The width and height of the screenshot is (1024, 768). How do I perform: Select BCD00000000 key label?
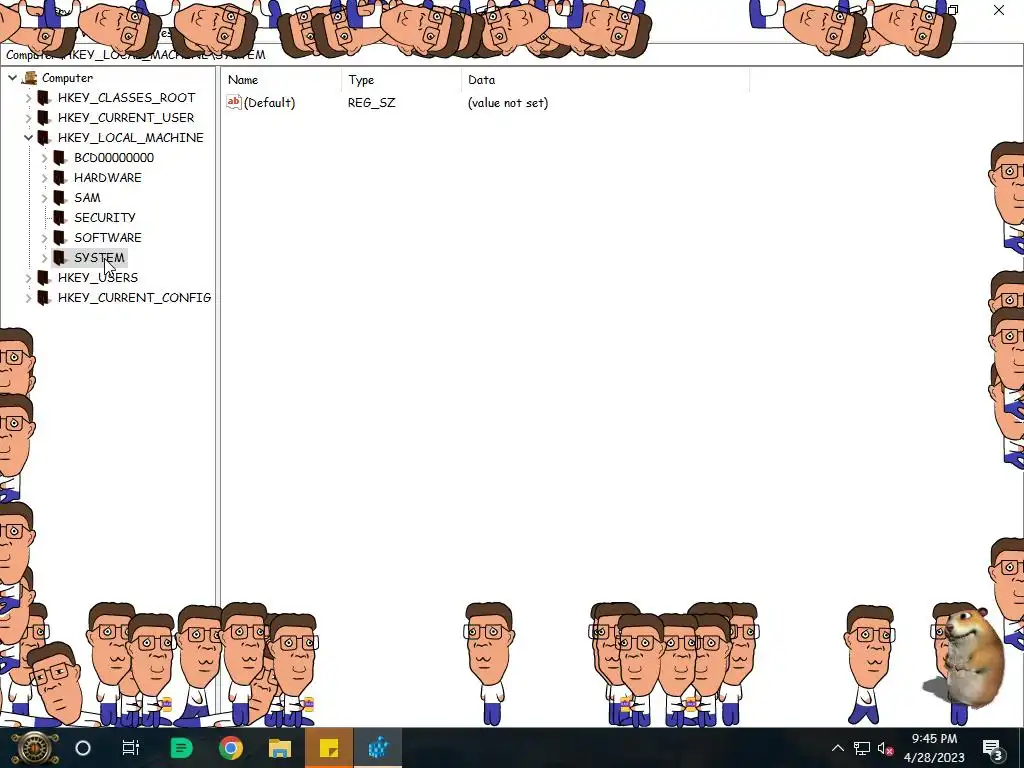(x=114, y=158)
